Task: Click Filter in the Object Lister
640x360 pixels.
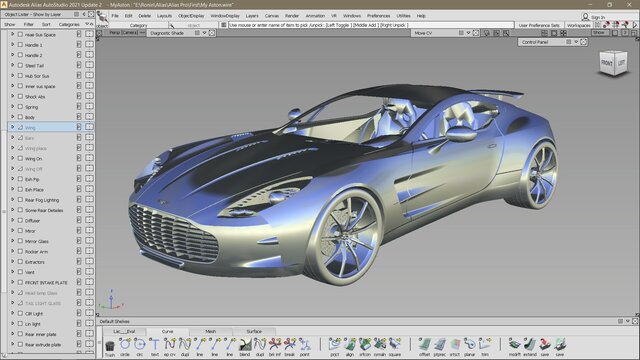Action: click(x=29, y=24)
